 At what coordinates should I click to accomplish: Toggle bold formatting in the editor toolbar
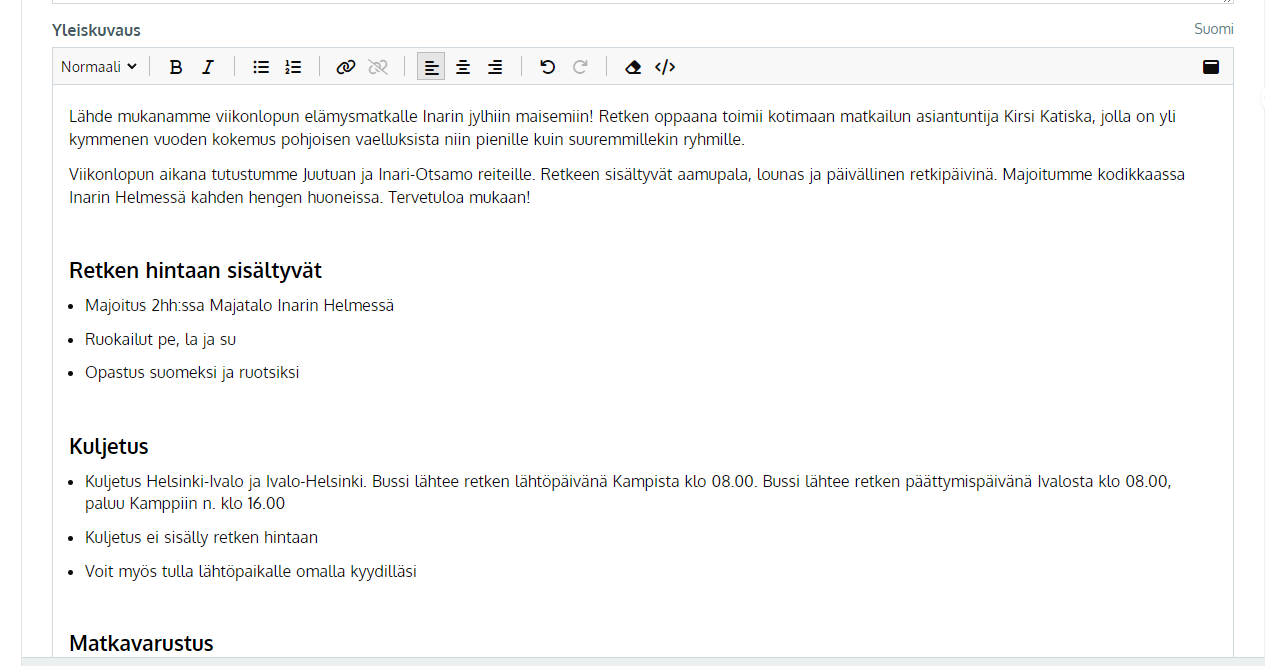click(x=176, y=67)
